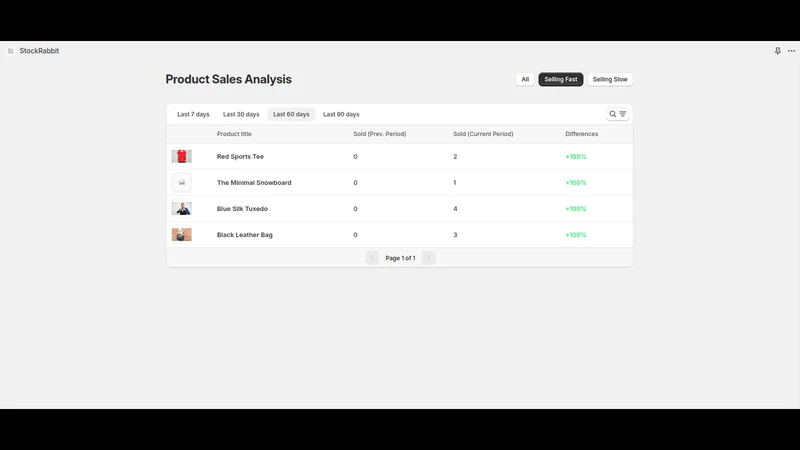This screenshot has width=800, height=450.
Task: Click the Blue Silk Tuxedo title
Action: click(x=242, y=209)
